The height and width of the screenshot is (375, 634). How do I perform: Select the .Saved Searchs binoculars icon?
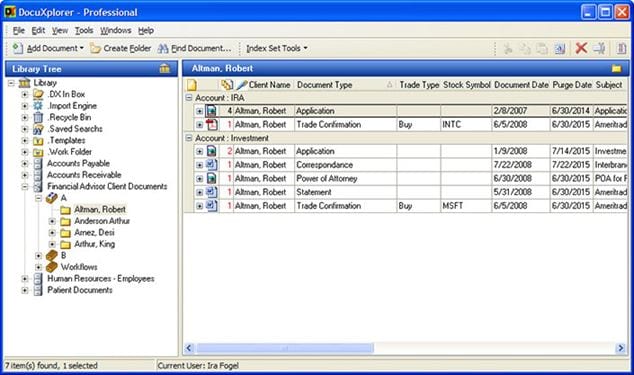coord(38,129)
